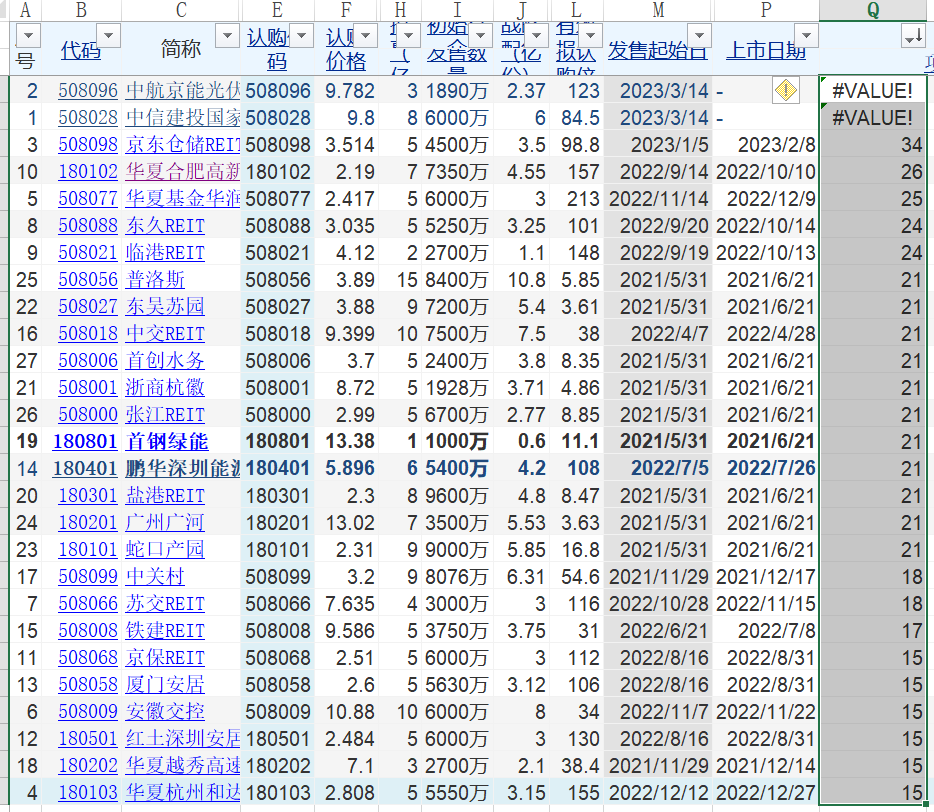Open the 代码 column filter dropdown
Image resolution: width=934 pixels, height=812 pixels.
pos(107,36)
